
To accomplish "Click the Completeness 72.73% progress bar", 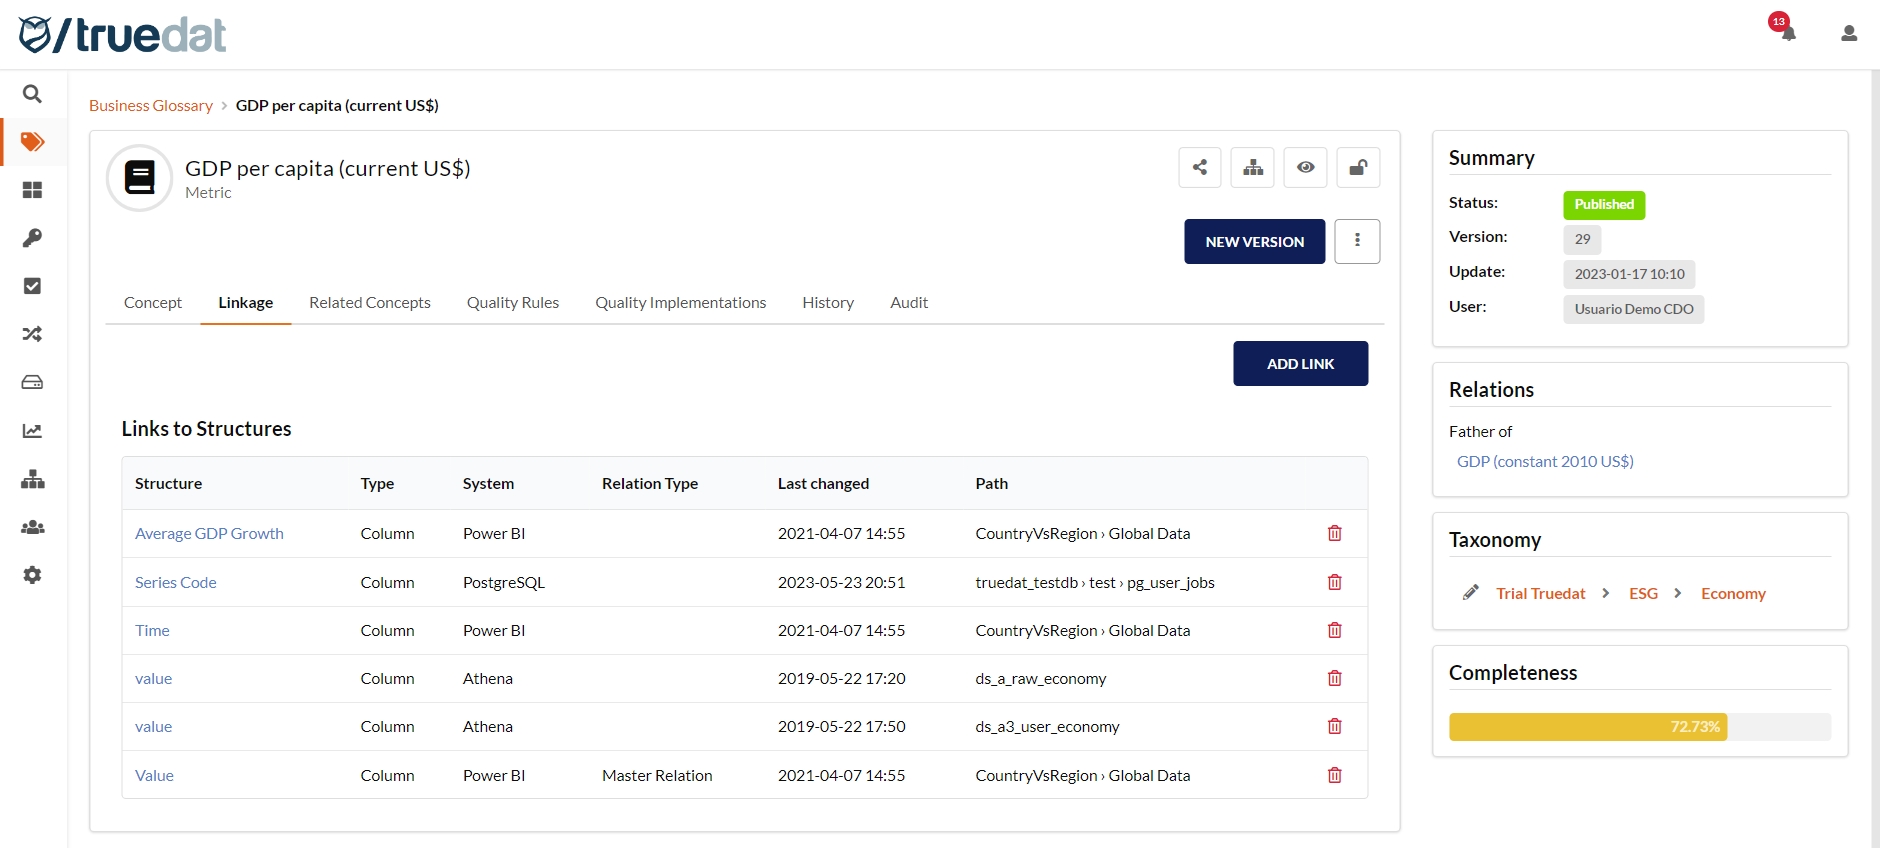I will pyautogui.click(x=1639, y=727).
